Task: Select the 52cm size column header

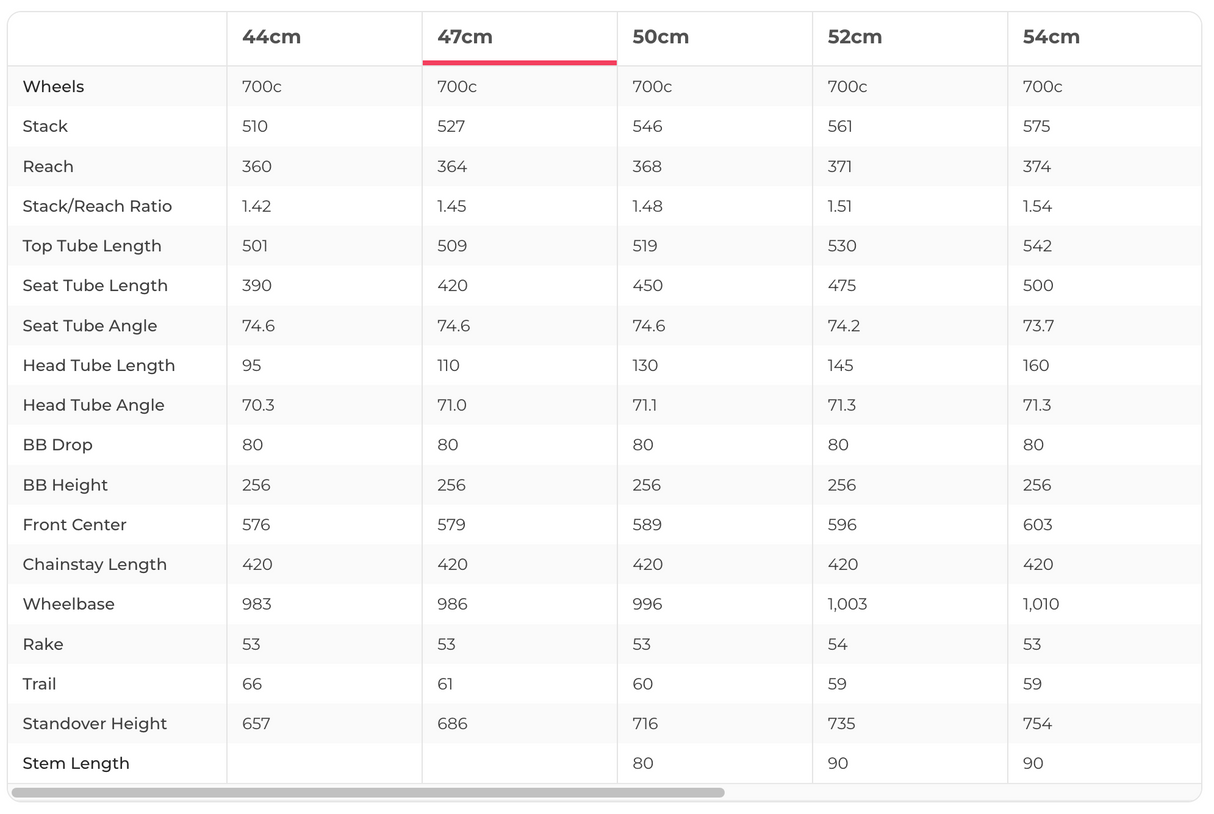Action: pos(855,37)
